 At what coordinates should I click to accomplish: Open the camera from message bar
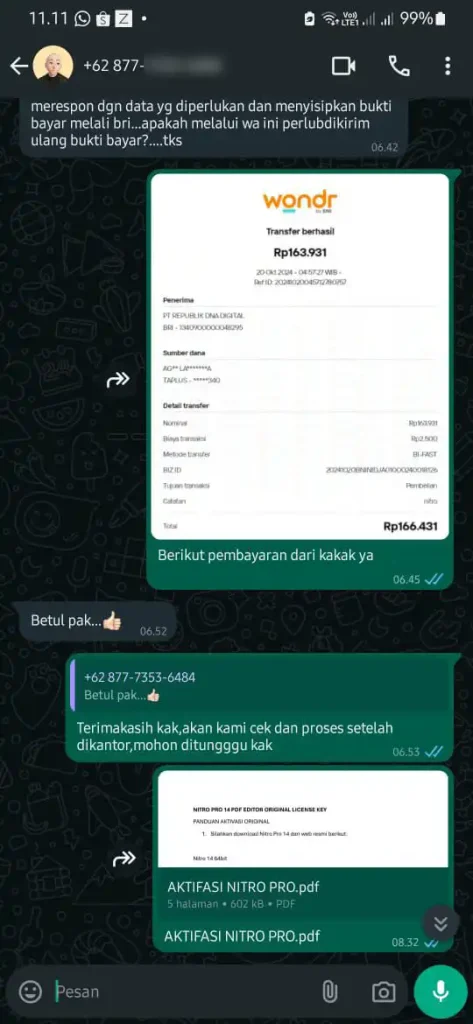[x=383, y=992]
